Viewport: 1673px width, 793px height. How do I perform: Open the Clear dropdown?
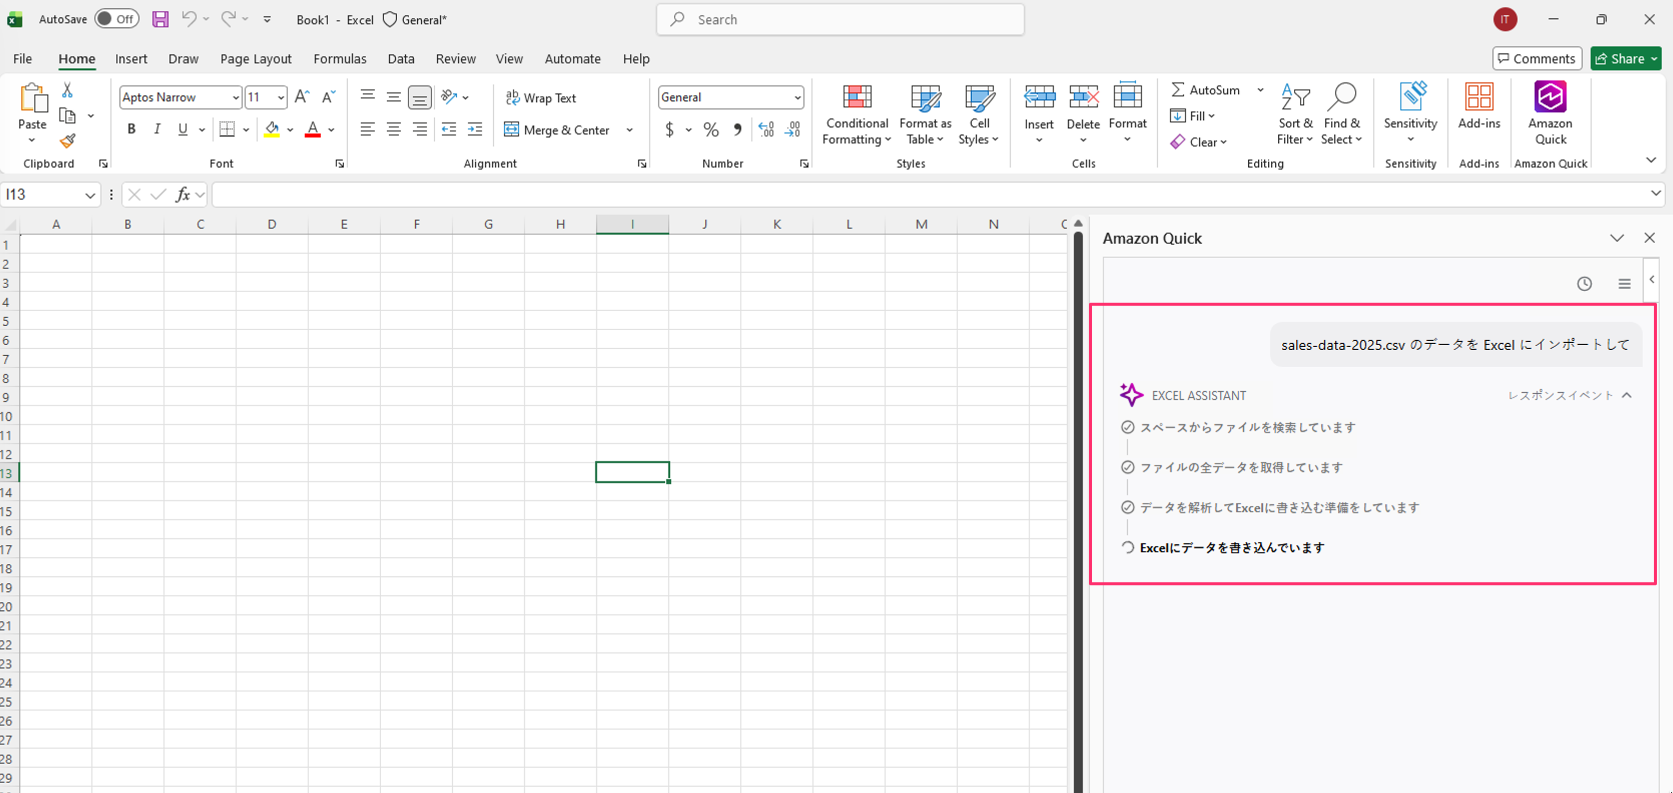[1198, 142]
